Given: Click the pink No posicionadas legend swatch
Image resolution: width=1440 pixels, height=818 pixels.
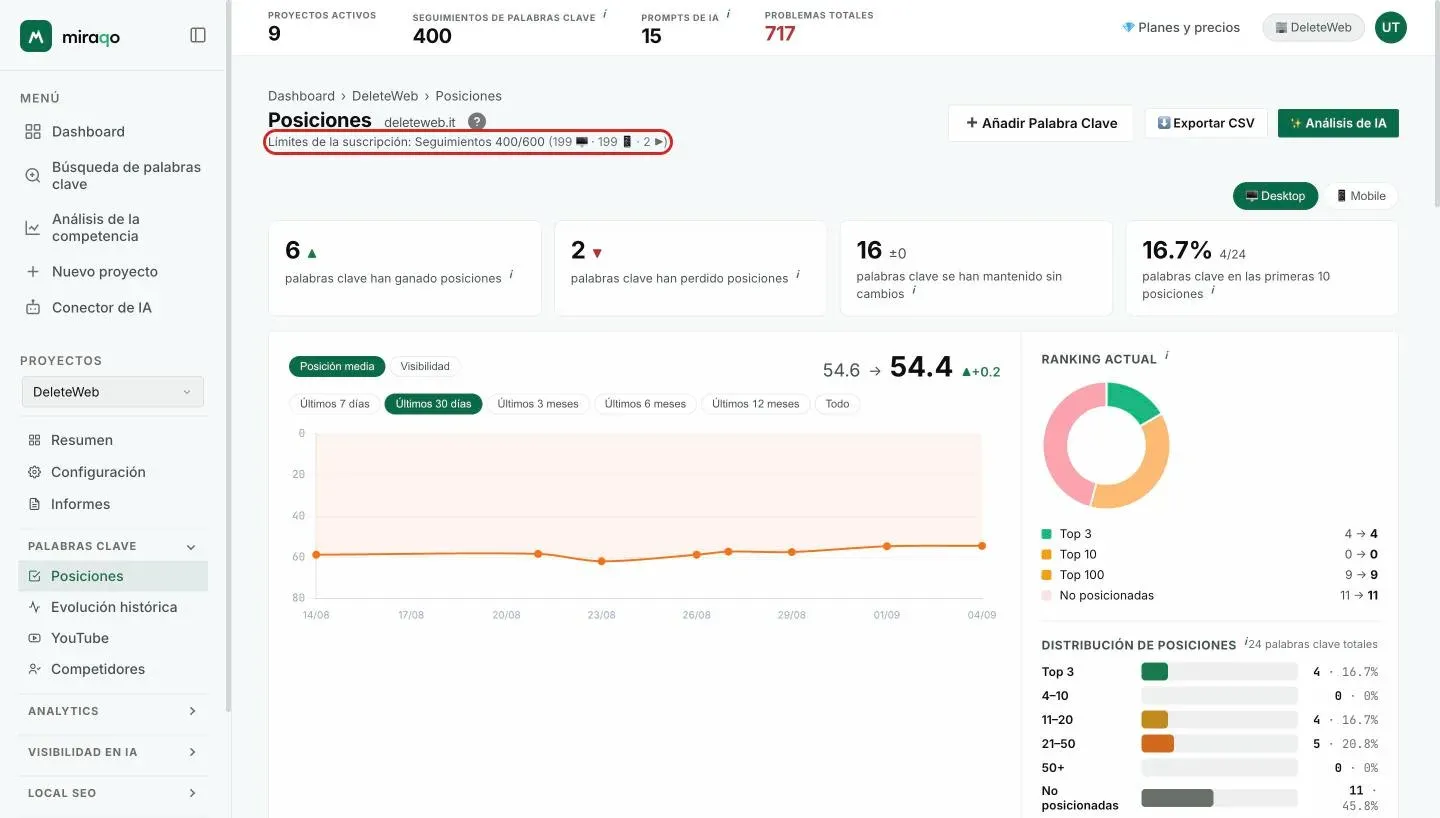Looking at the screenshot, I should [x=1046, y=595].
